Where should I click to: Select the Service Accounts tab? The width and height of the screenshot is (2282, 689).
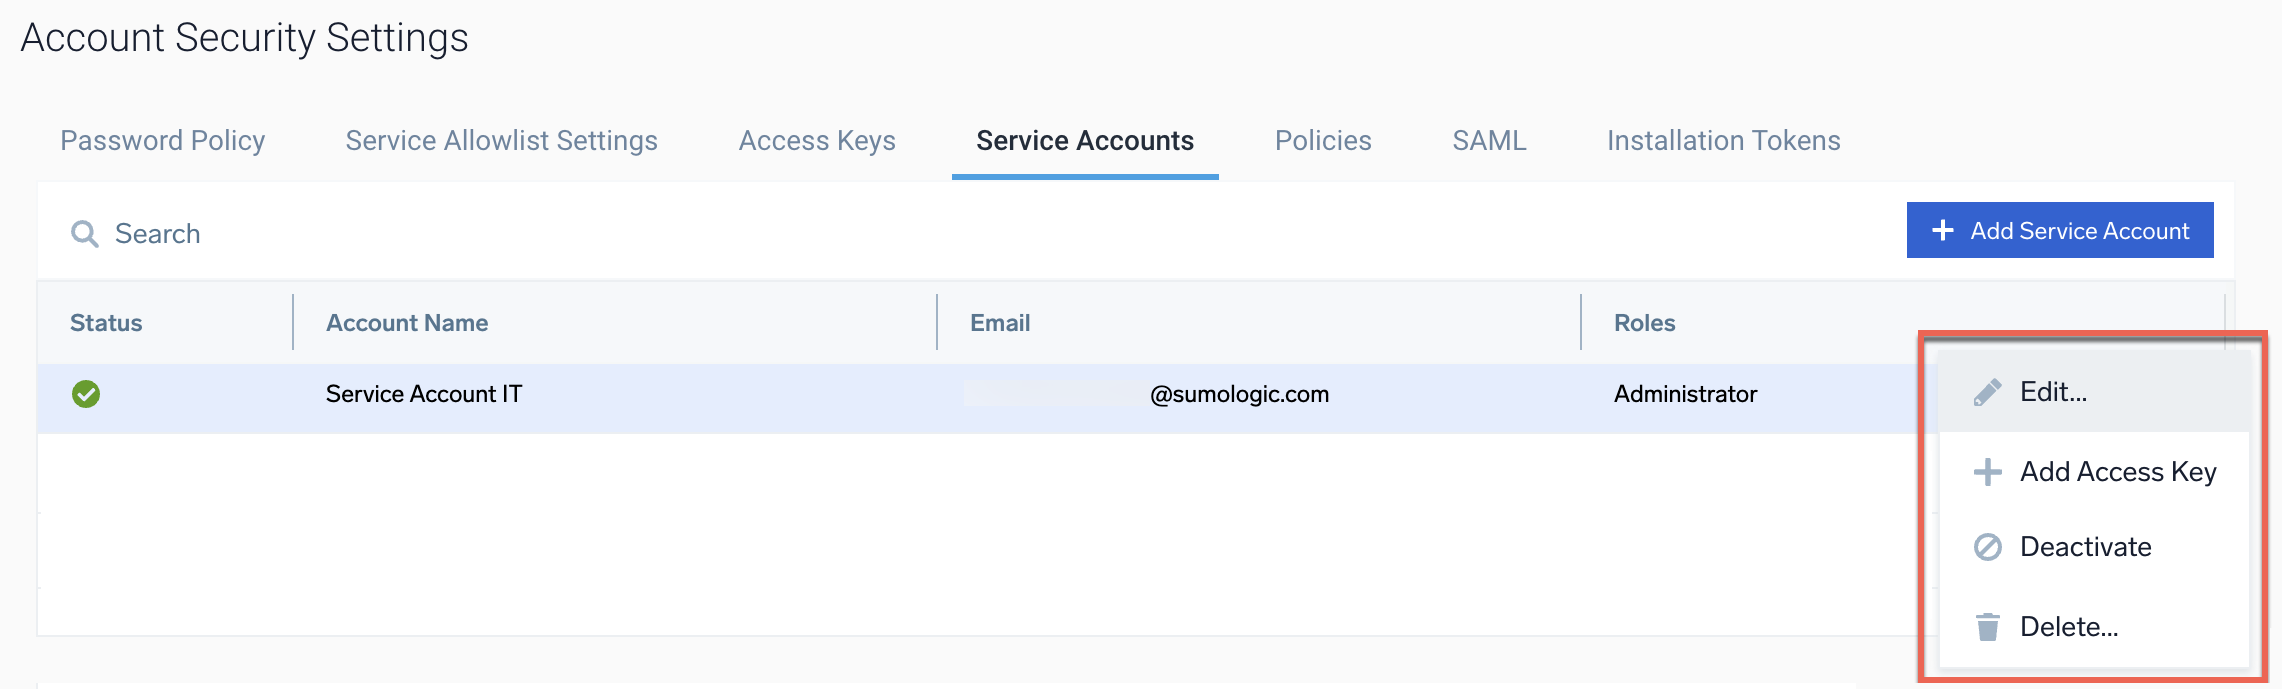click(1085, 141)
